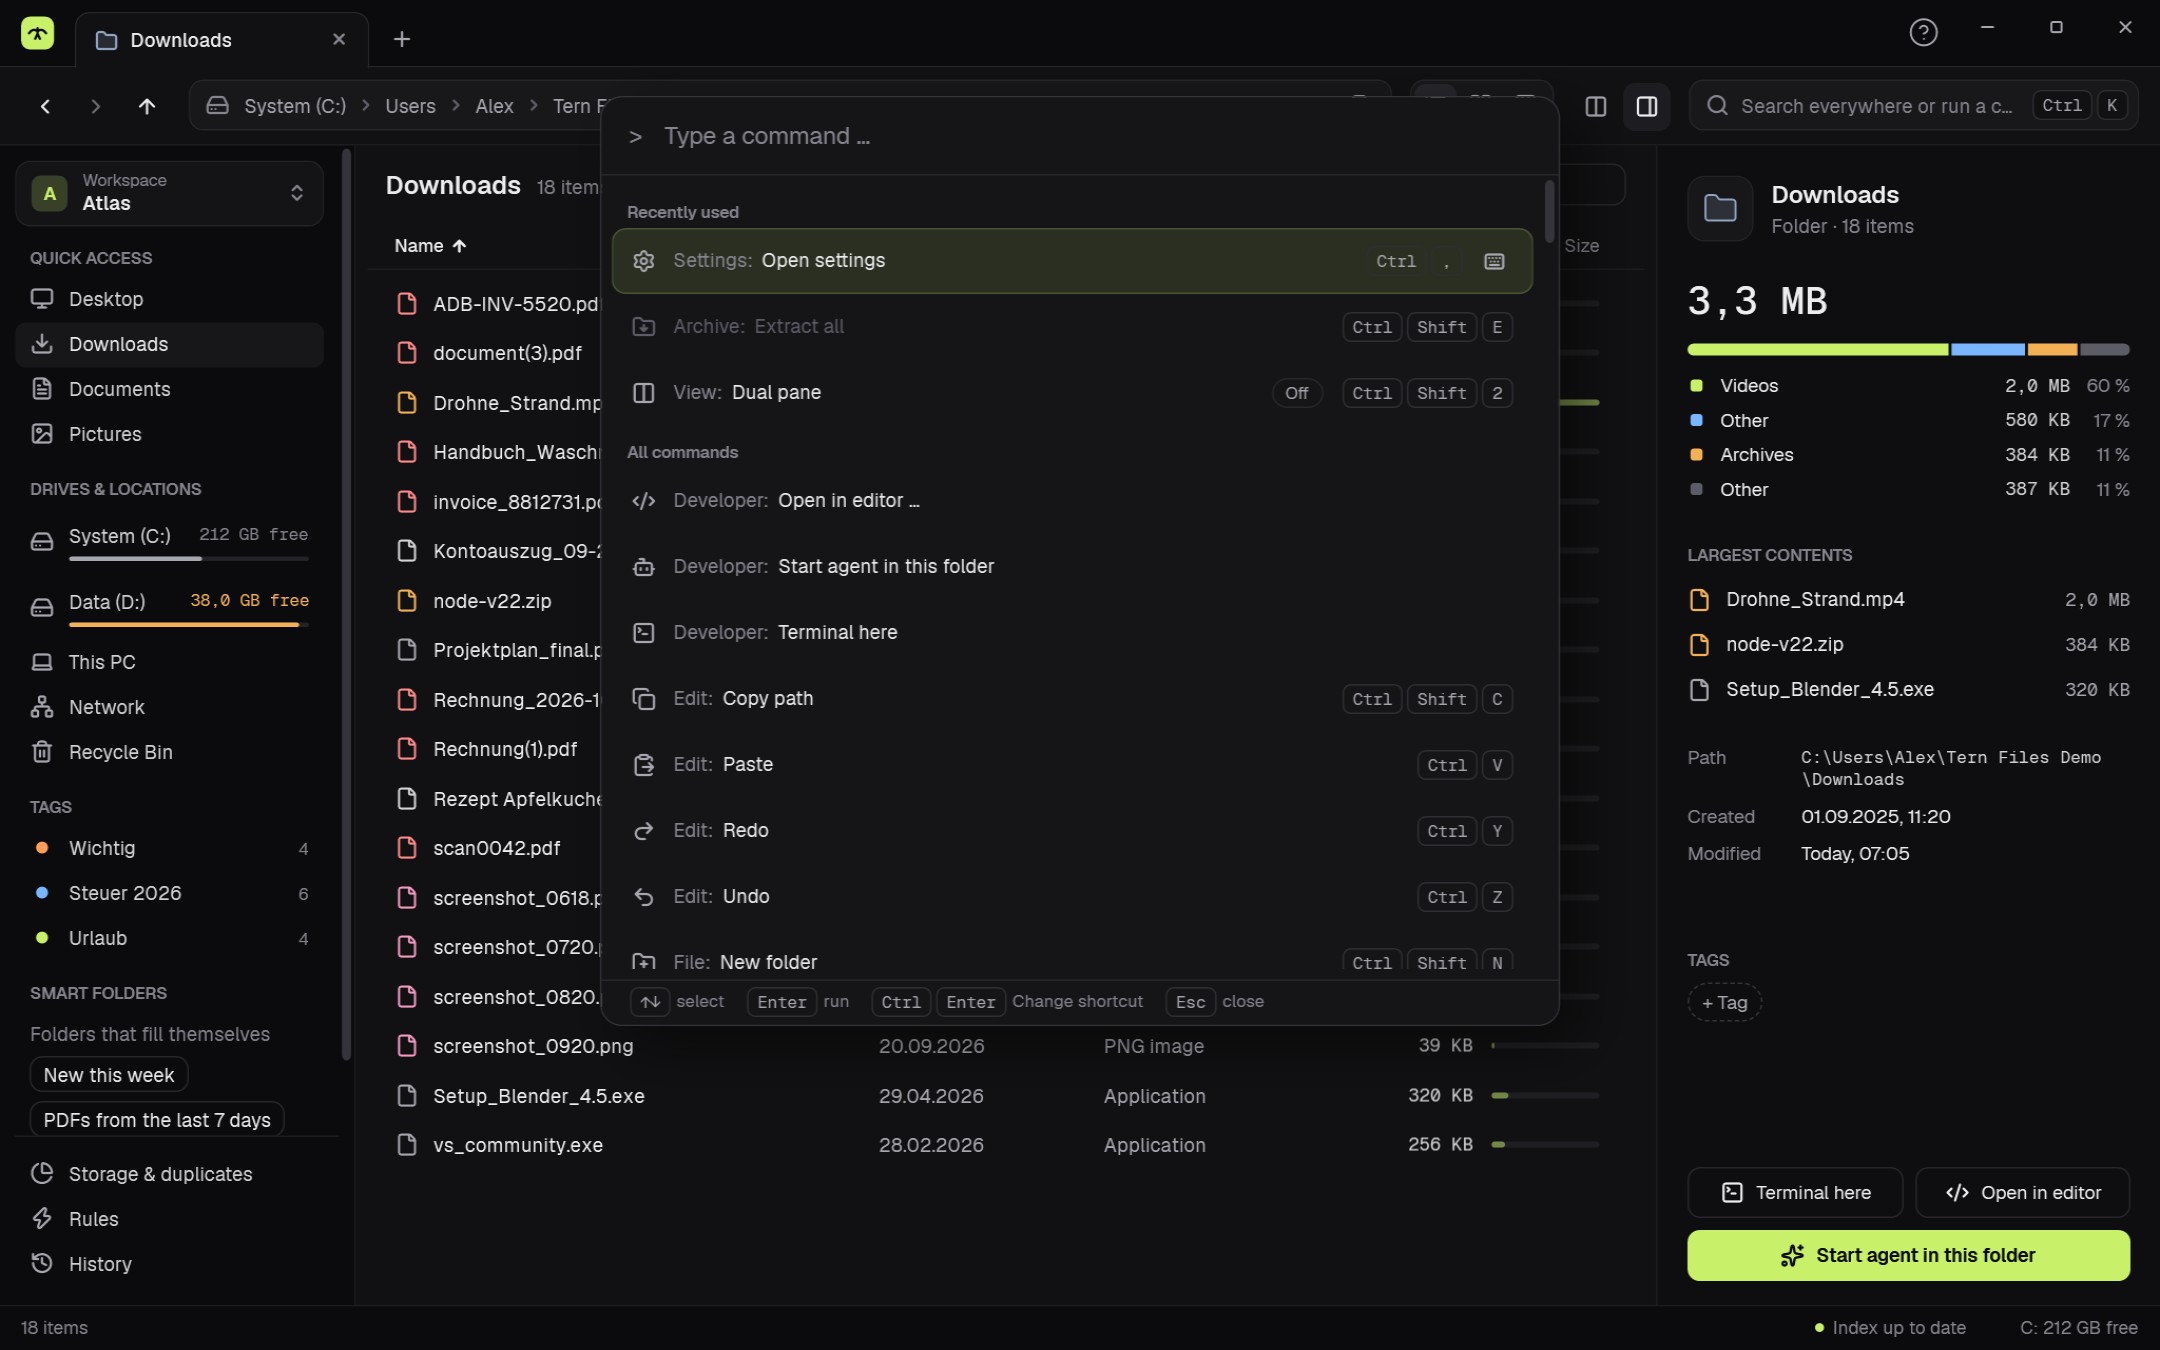Open PDFs from the last 7 days
The width and height of the screenshot is (2160, 1350).
pos(157,1120)
